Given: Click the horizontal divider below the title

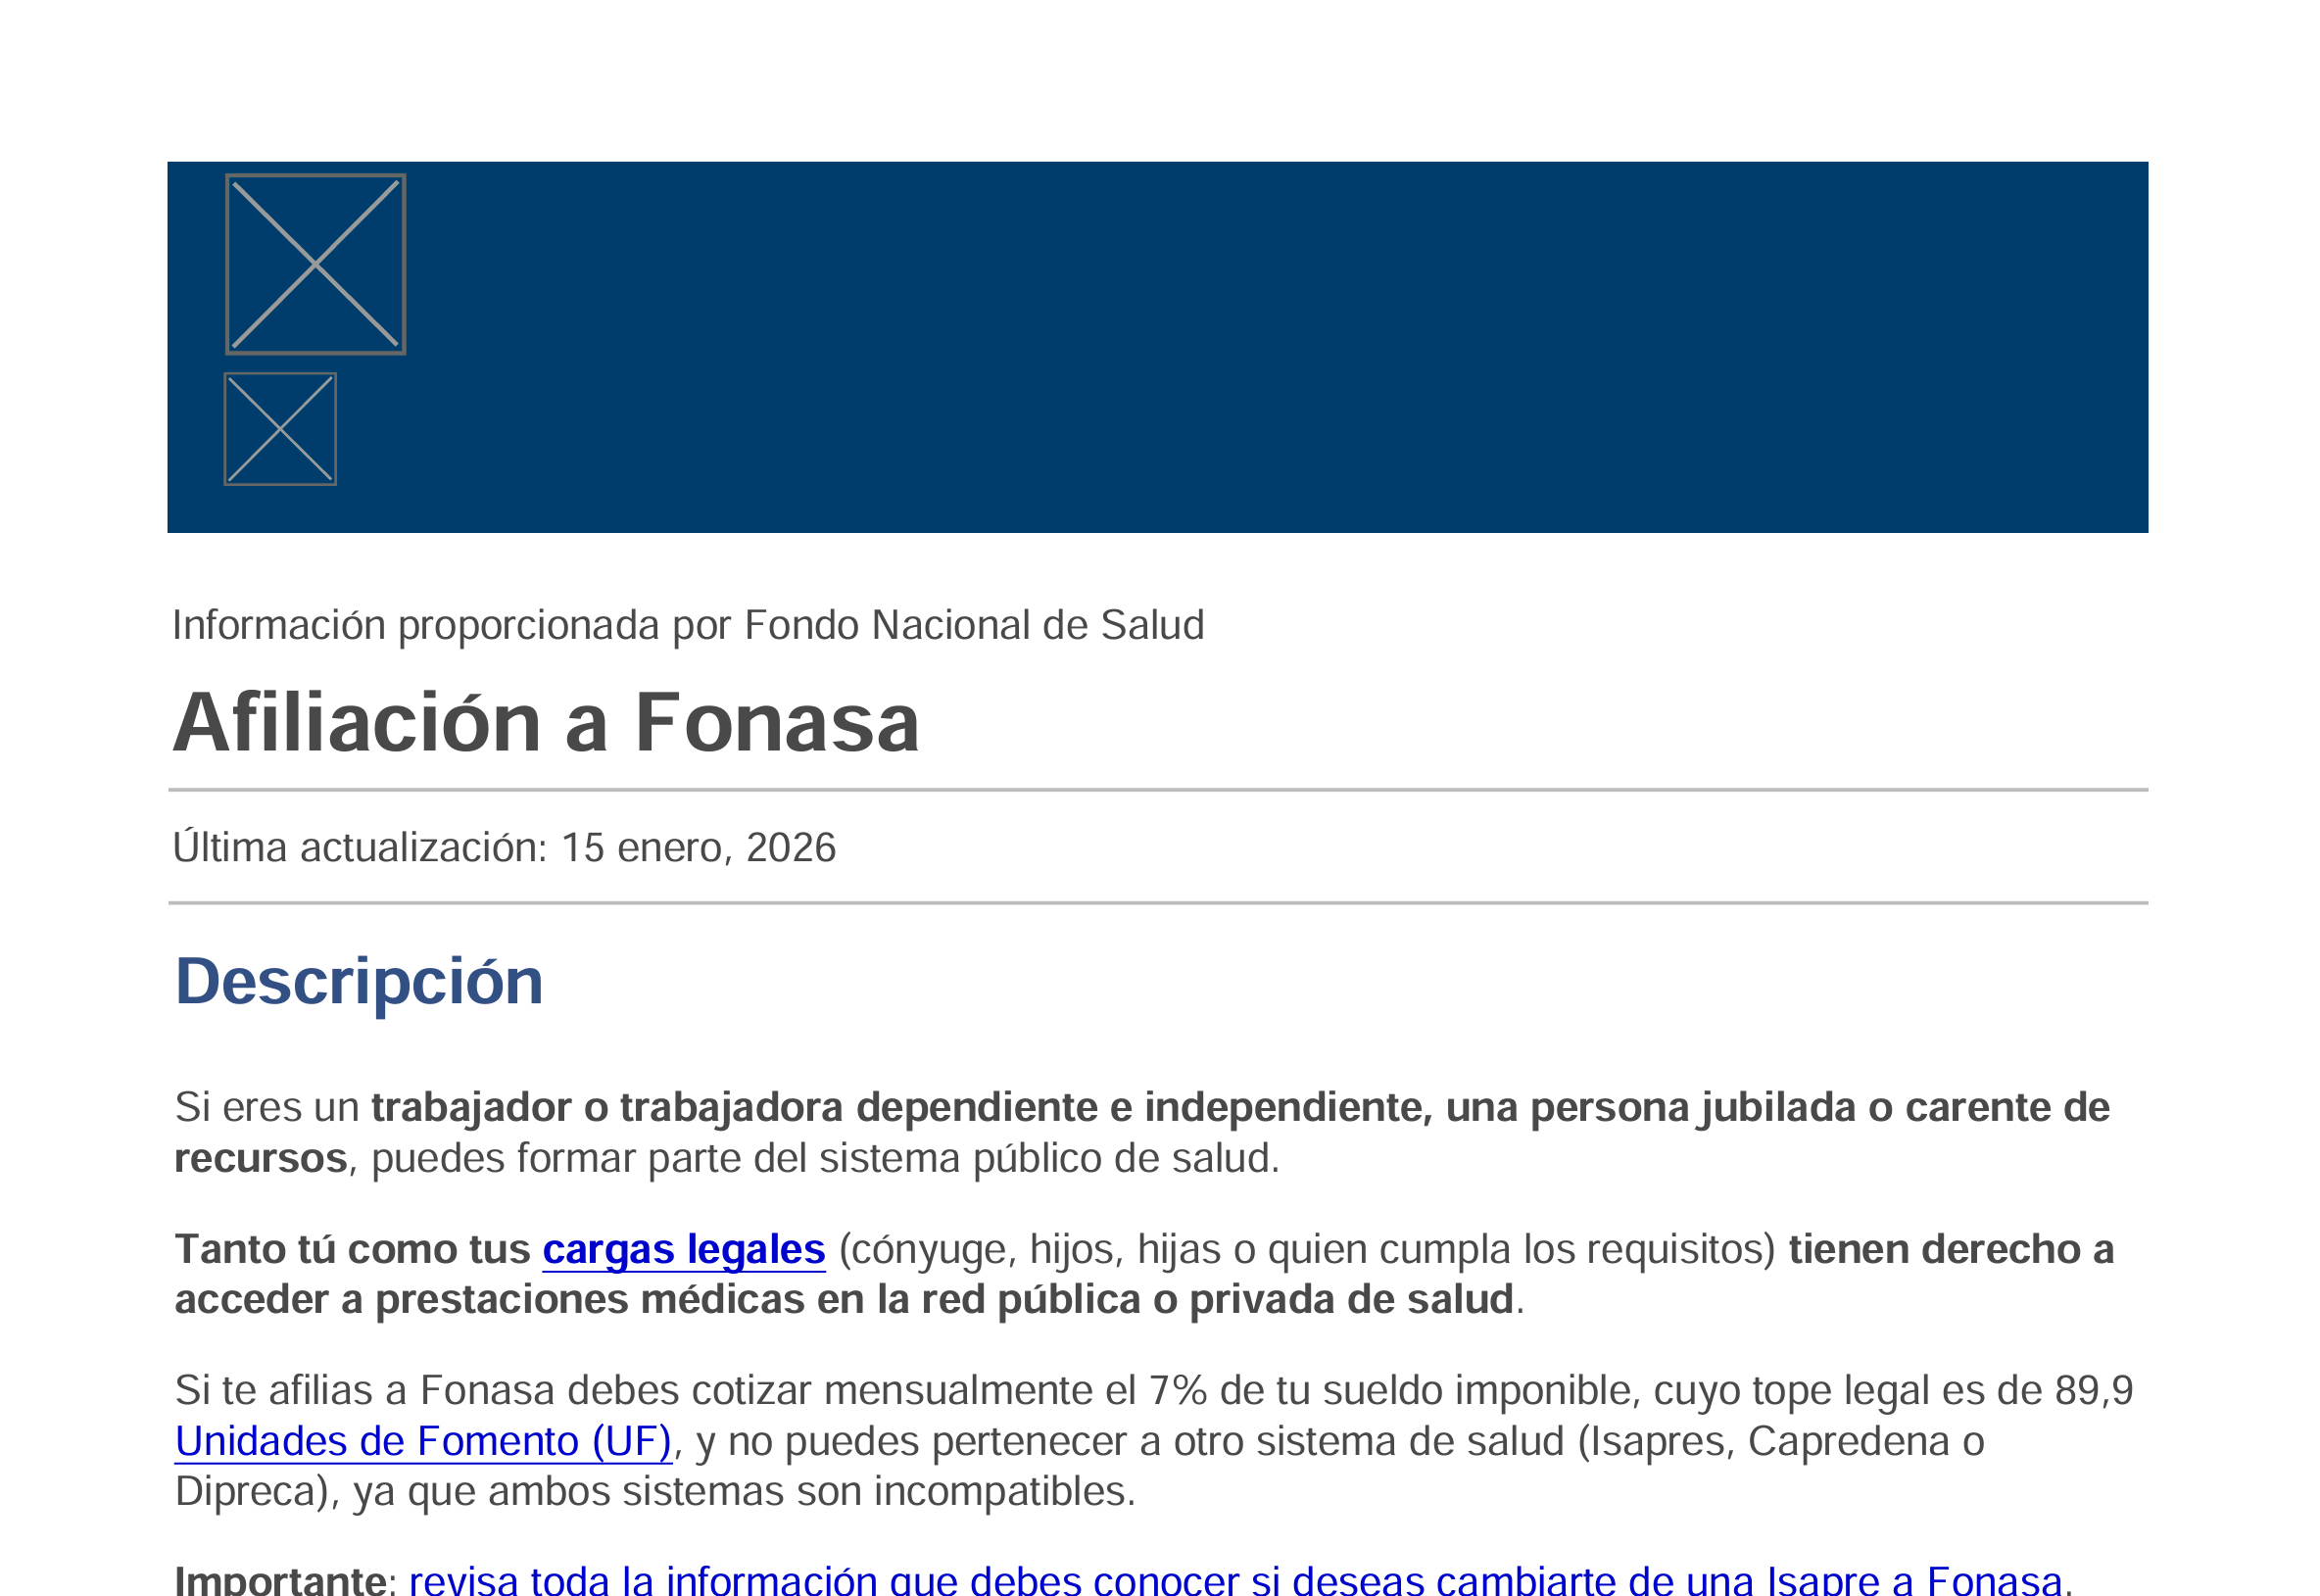Looking at the screenshot, I should (1157, 790).
